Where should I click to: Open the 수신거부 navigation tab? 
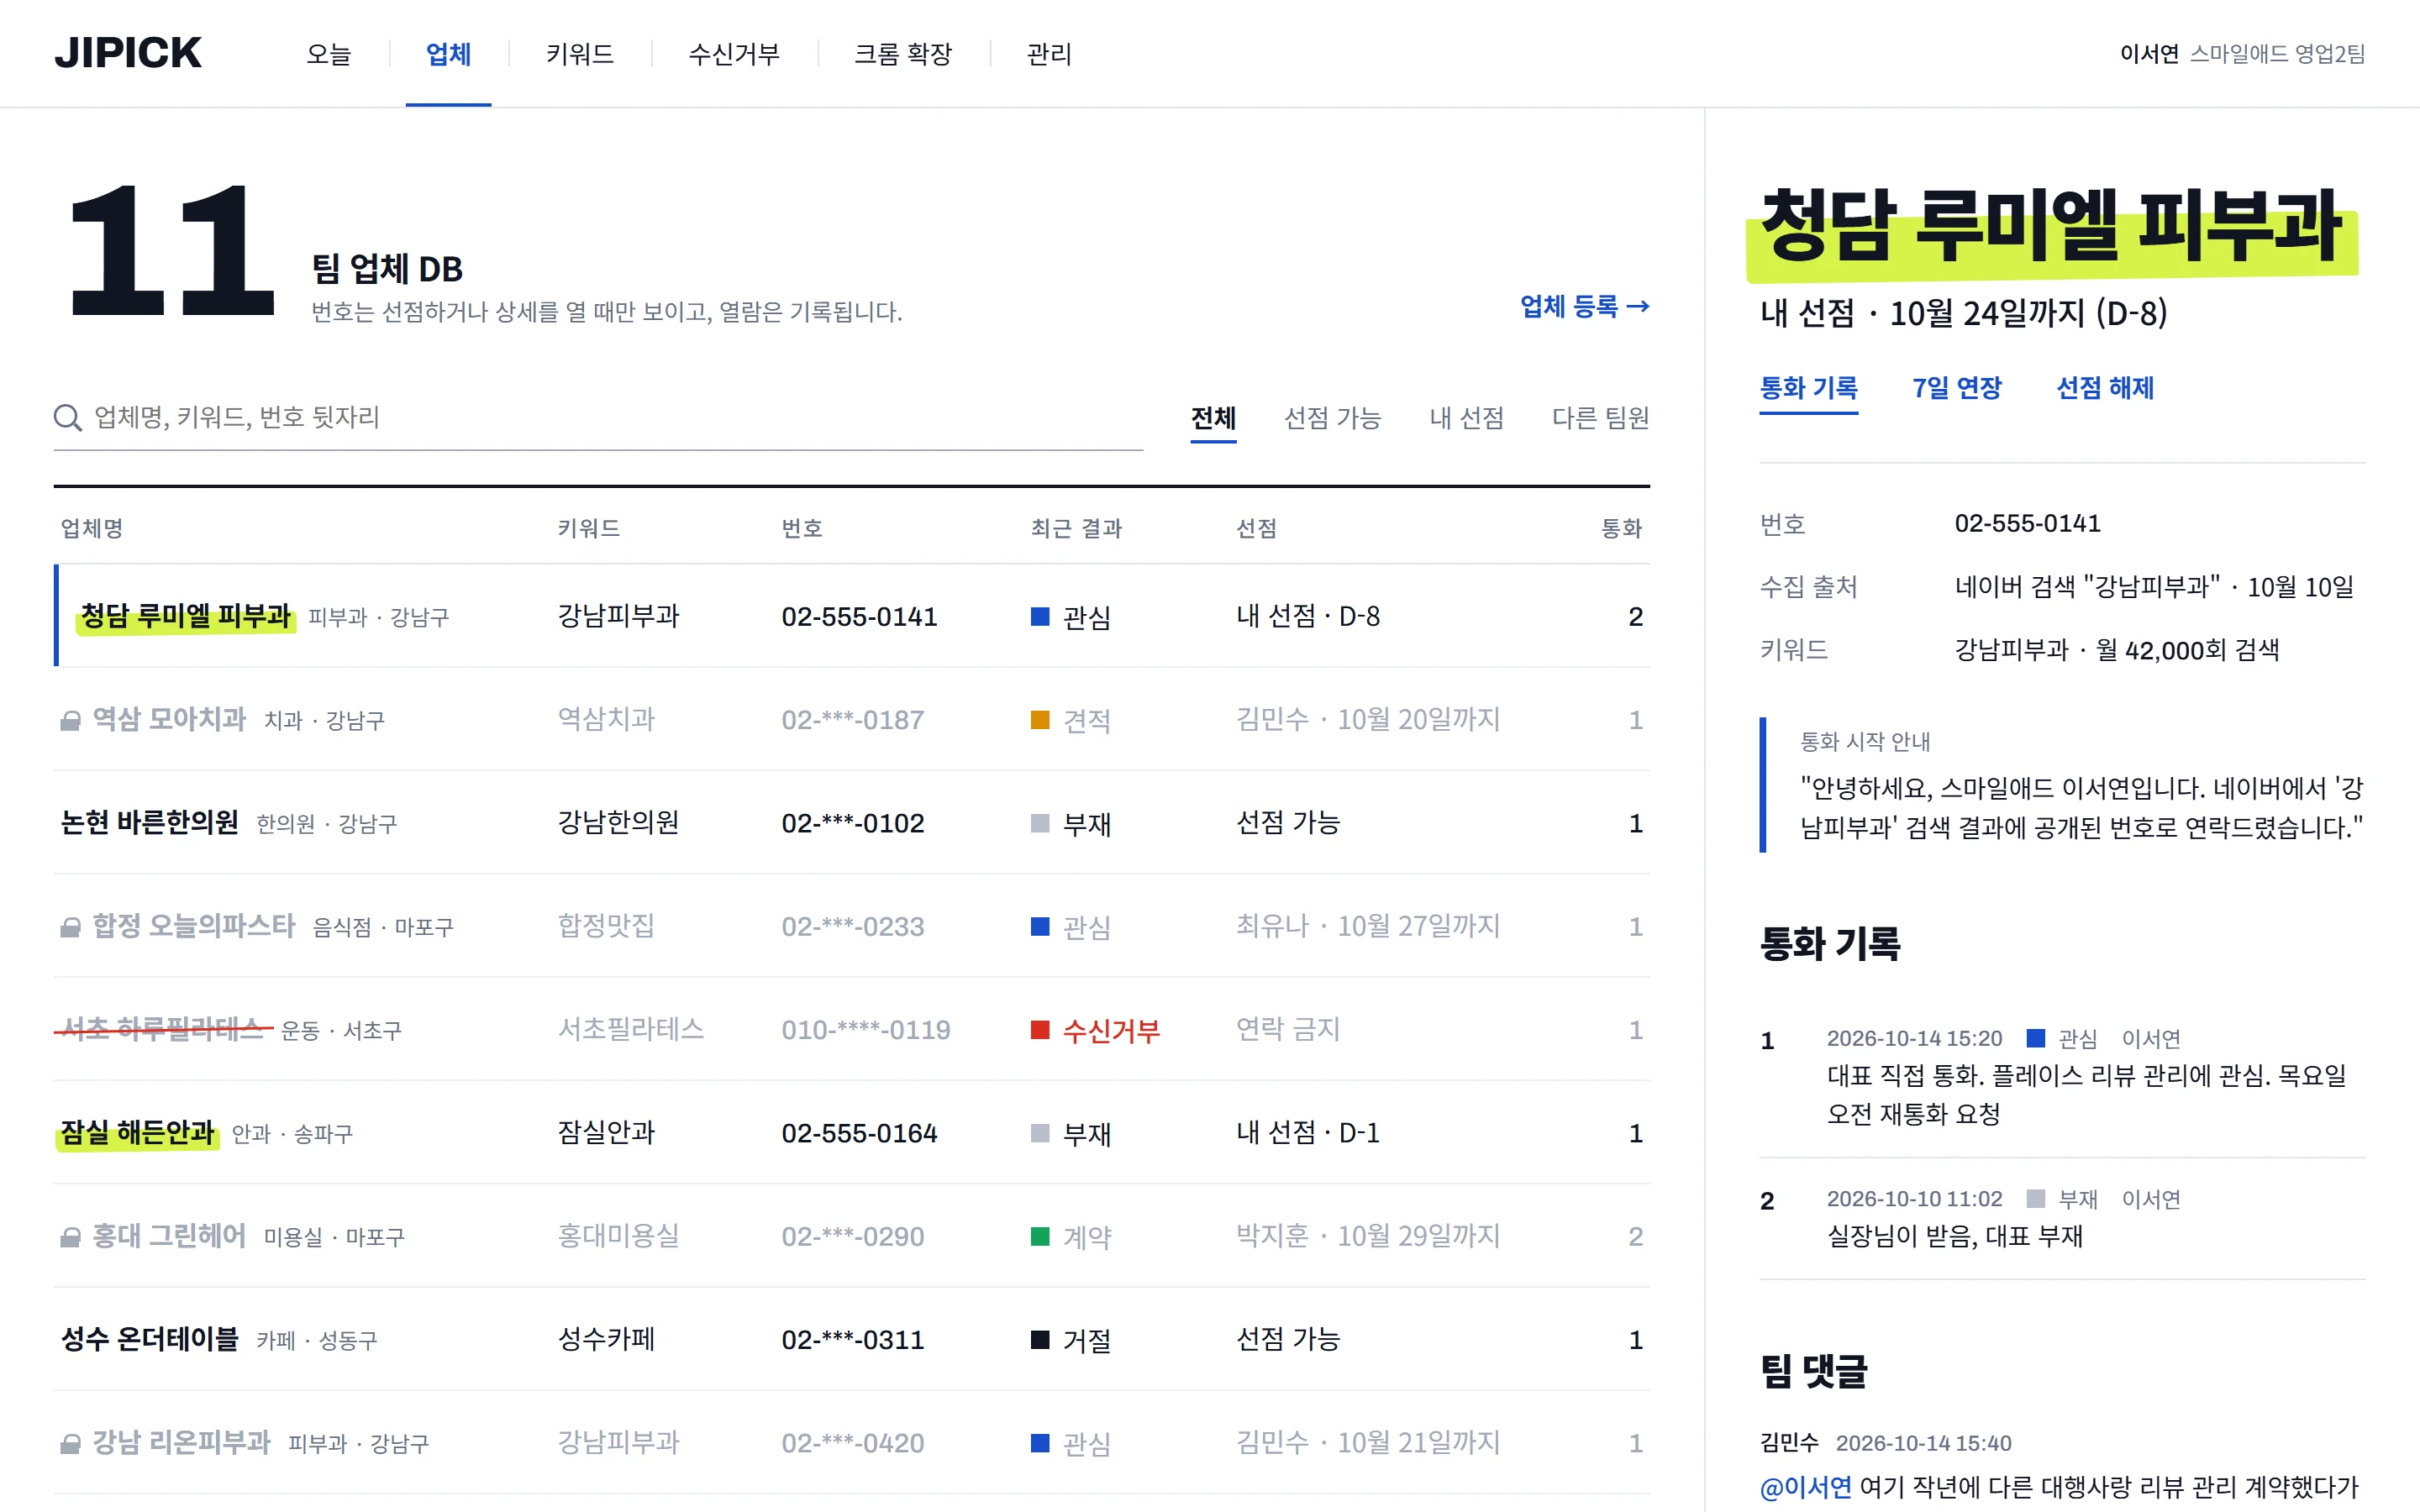click(734, 54)
